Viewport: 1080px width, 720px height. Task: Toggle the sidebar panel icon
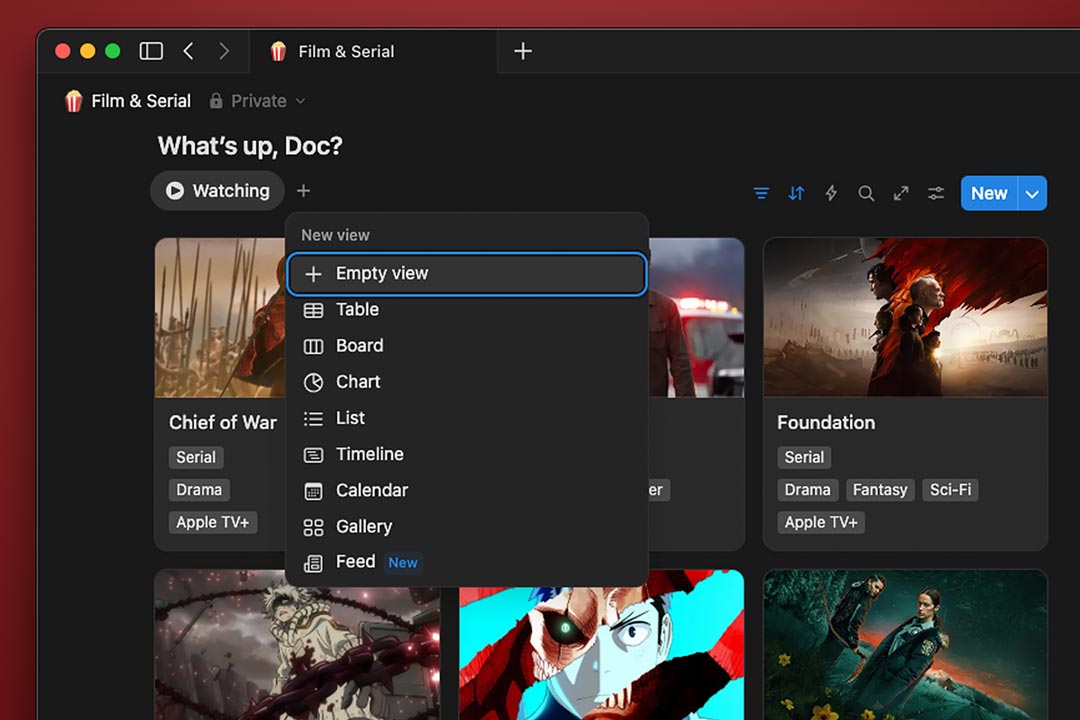pyautogui.click(x=151, y=51)
